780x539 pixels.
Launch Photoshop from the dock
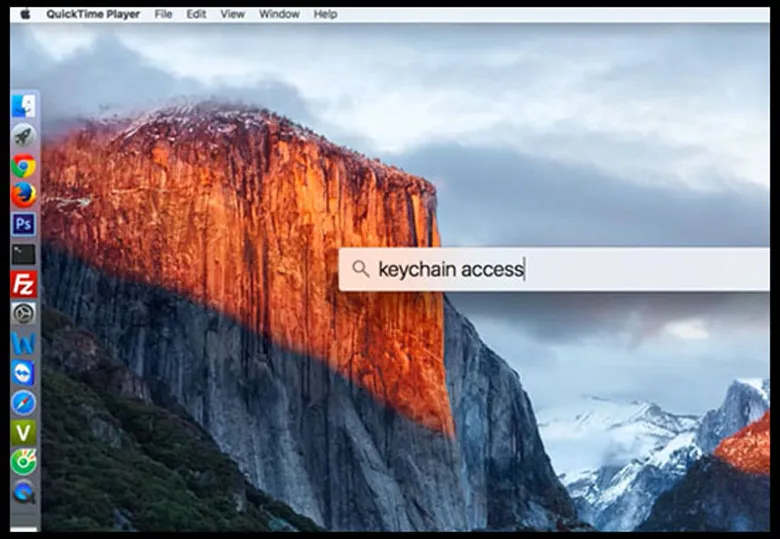[24, 224]
